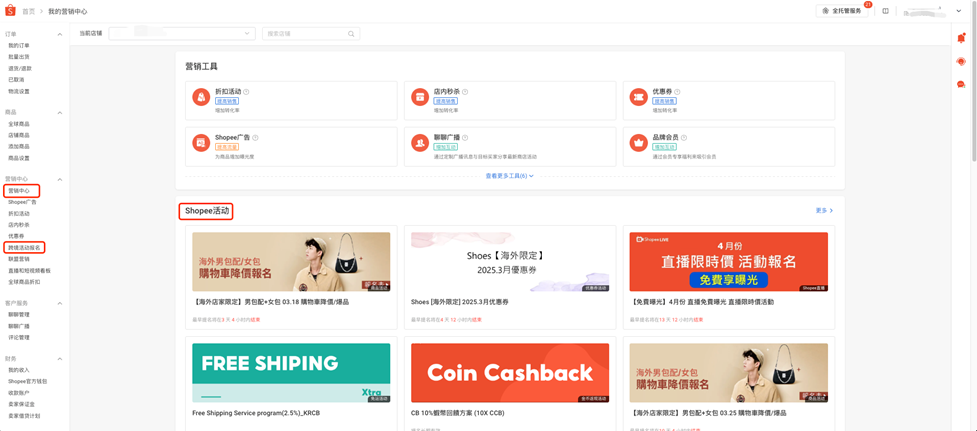Open the book icon in top header
This screenshot has height=431, width=977.
pos(885,11)
